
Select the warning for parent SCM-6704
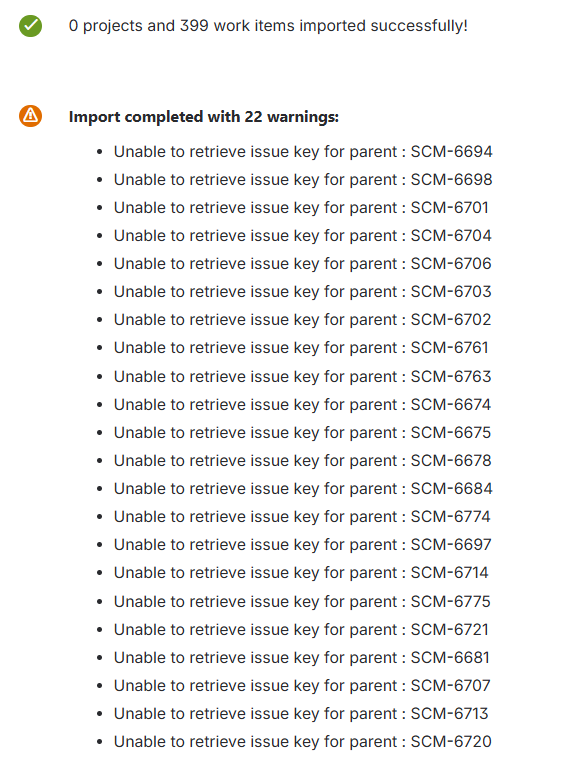pos(302,236)
